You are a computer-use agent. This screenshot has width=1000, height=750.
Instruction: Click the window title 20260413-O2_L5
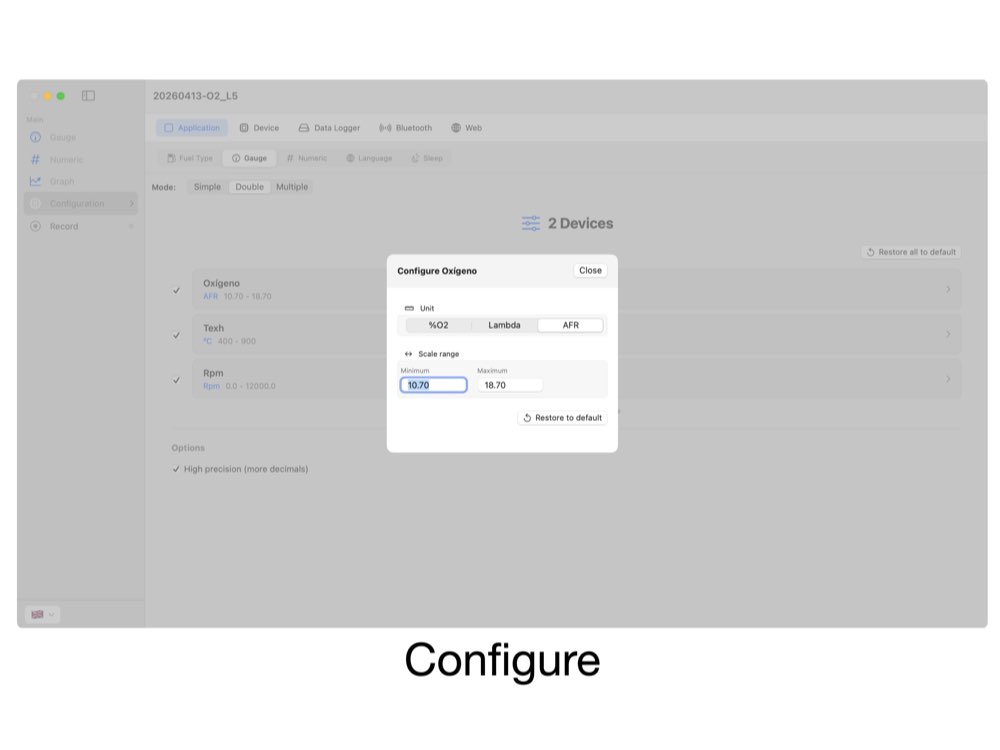pyautogui.click(x=195, y=96)
